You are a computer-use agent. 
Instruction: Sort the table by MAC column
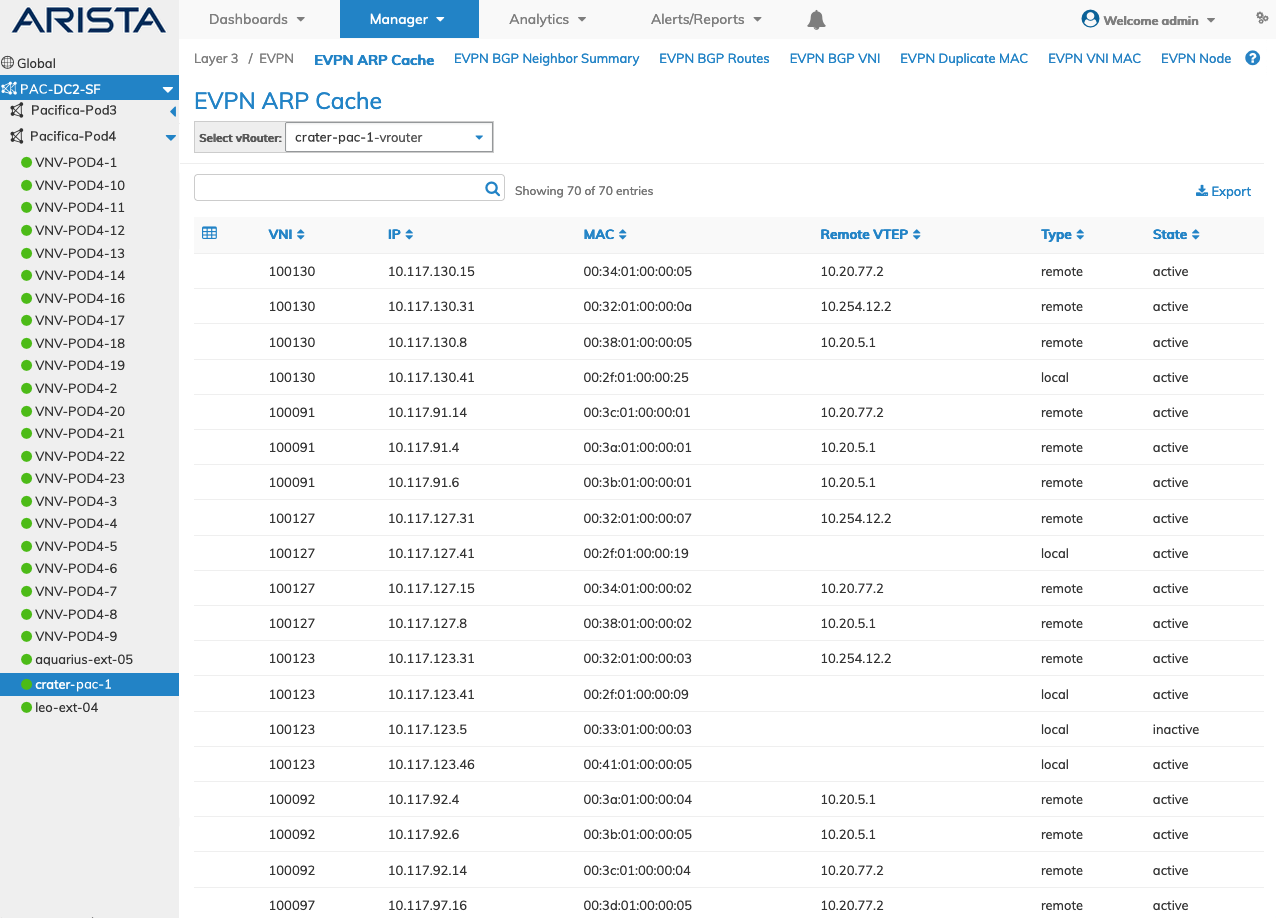(605, 234)
